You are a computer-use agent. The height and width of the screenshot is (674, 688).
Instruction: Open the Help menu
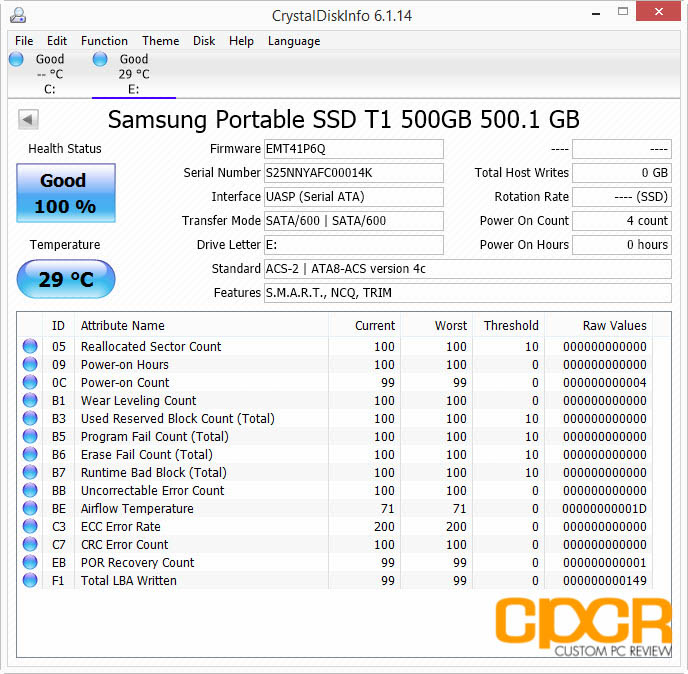tap(241, 41)
